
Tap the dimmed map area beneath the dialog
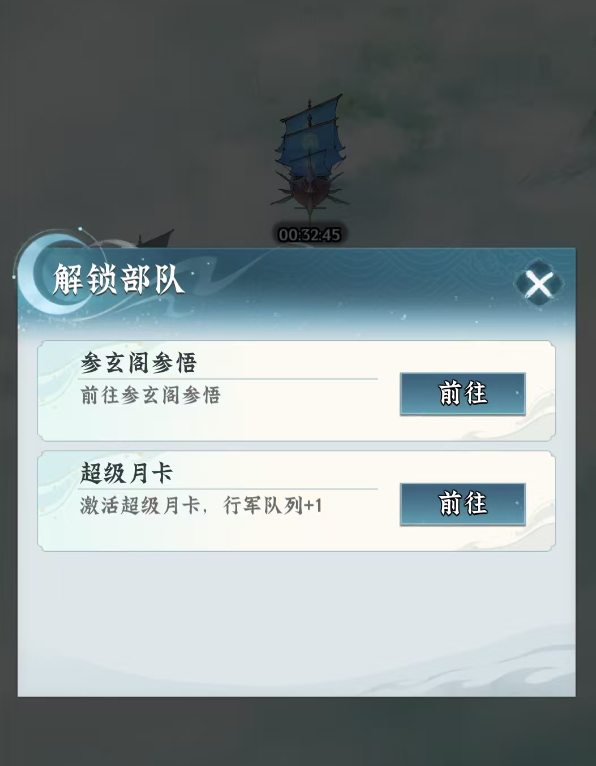(298, 731)
